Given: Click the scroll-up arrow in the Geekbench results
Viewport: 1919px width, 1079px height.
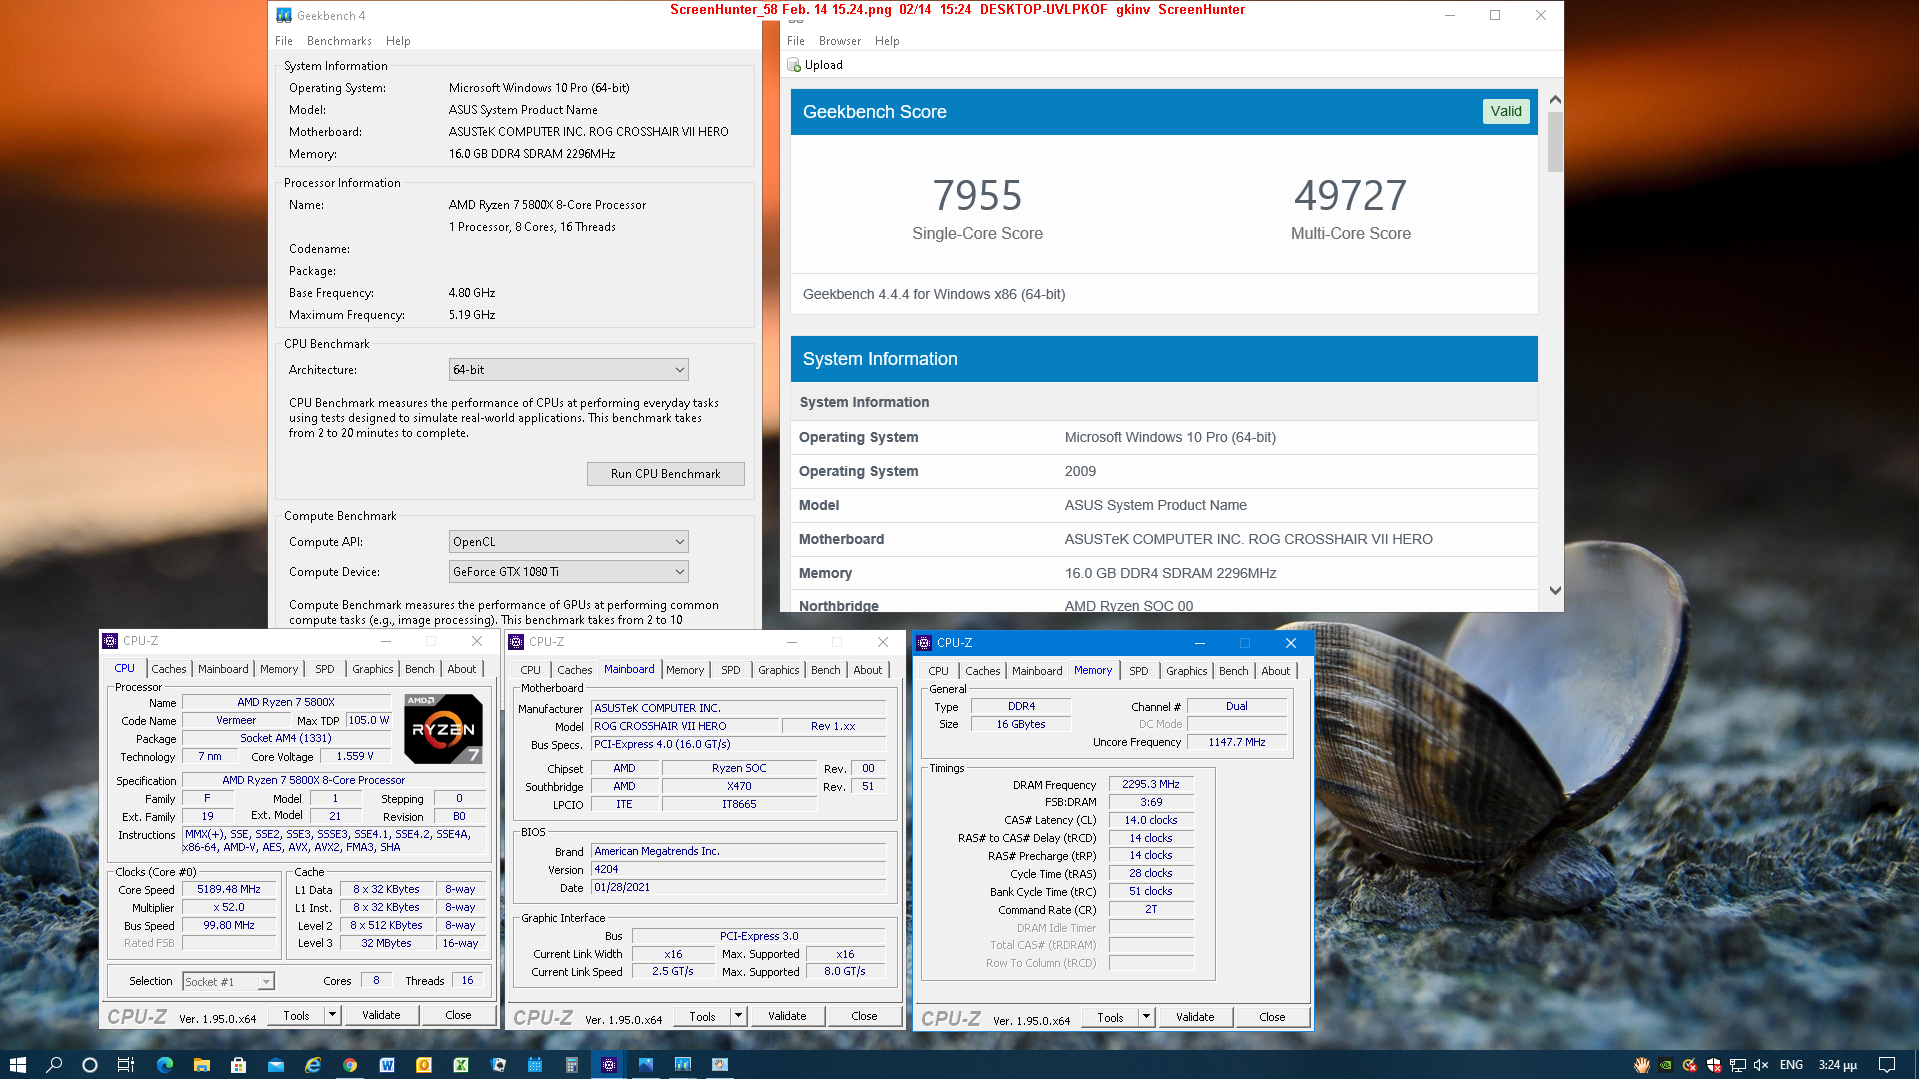Looking at the screenshot, I should click(1555, 100).
